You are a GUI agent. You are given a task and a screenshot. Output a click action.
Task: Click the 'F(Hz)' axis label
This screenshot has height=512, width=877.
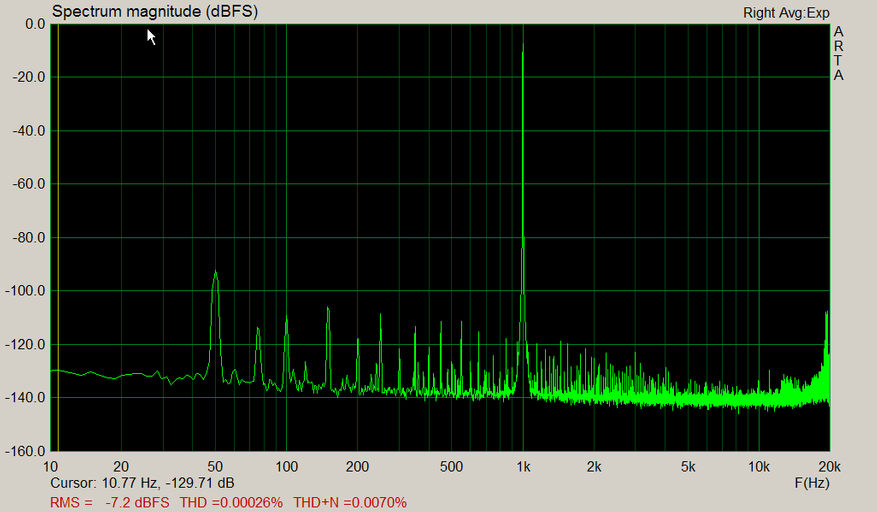point(812,482)
